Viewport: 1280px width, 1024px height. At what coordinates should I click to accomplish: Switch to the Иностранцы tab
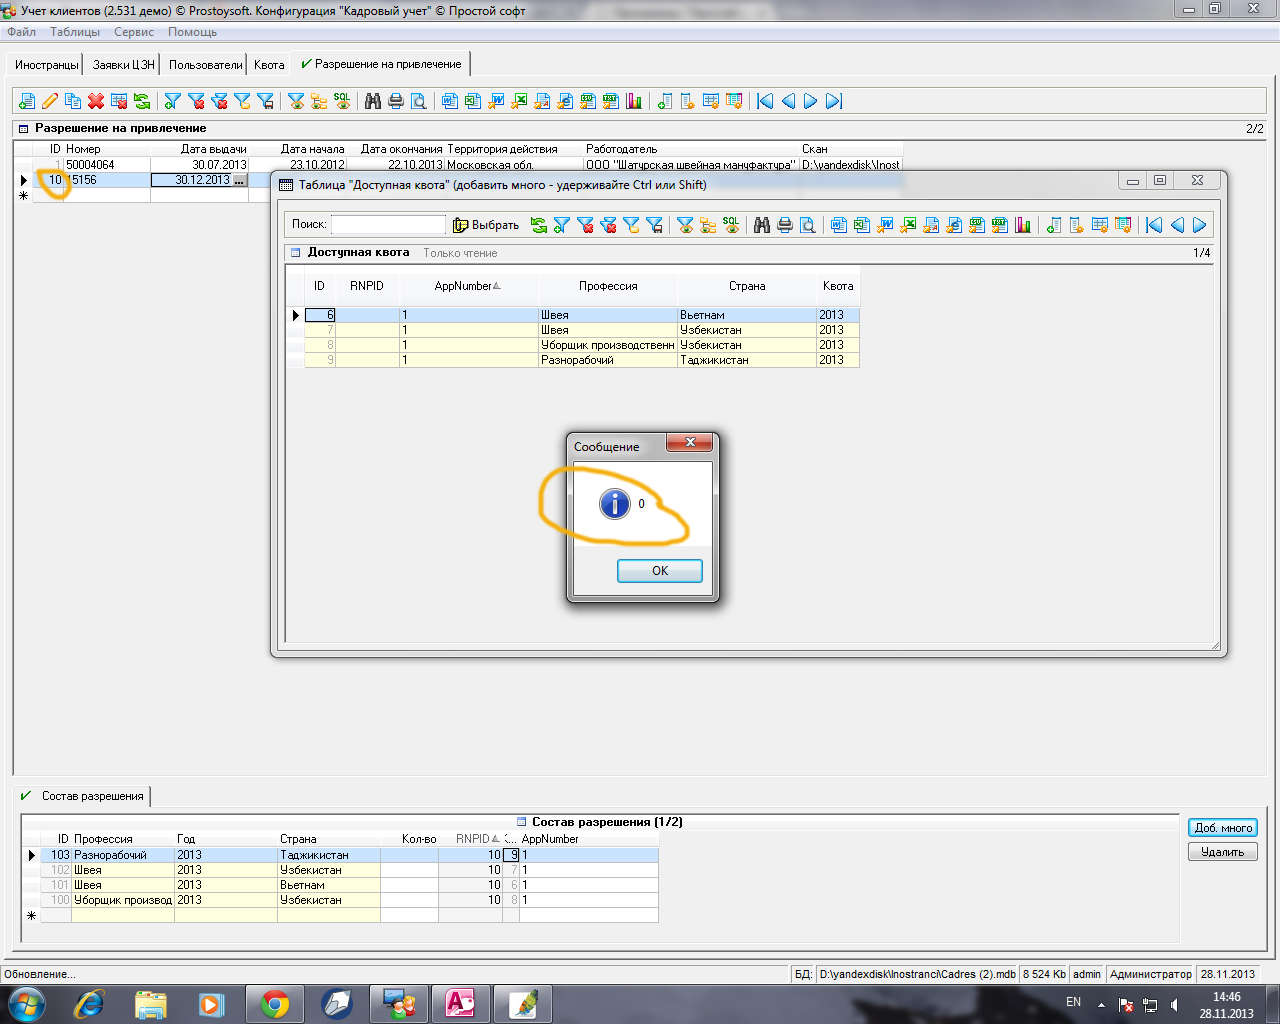pos(46,65)
